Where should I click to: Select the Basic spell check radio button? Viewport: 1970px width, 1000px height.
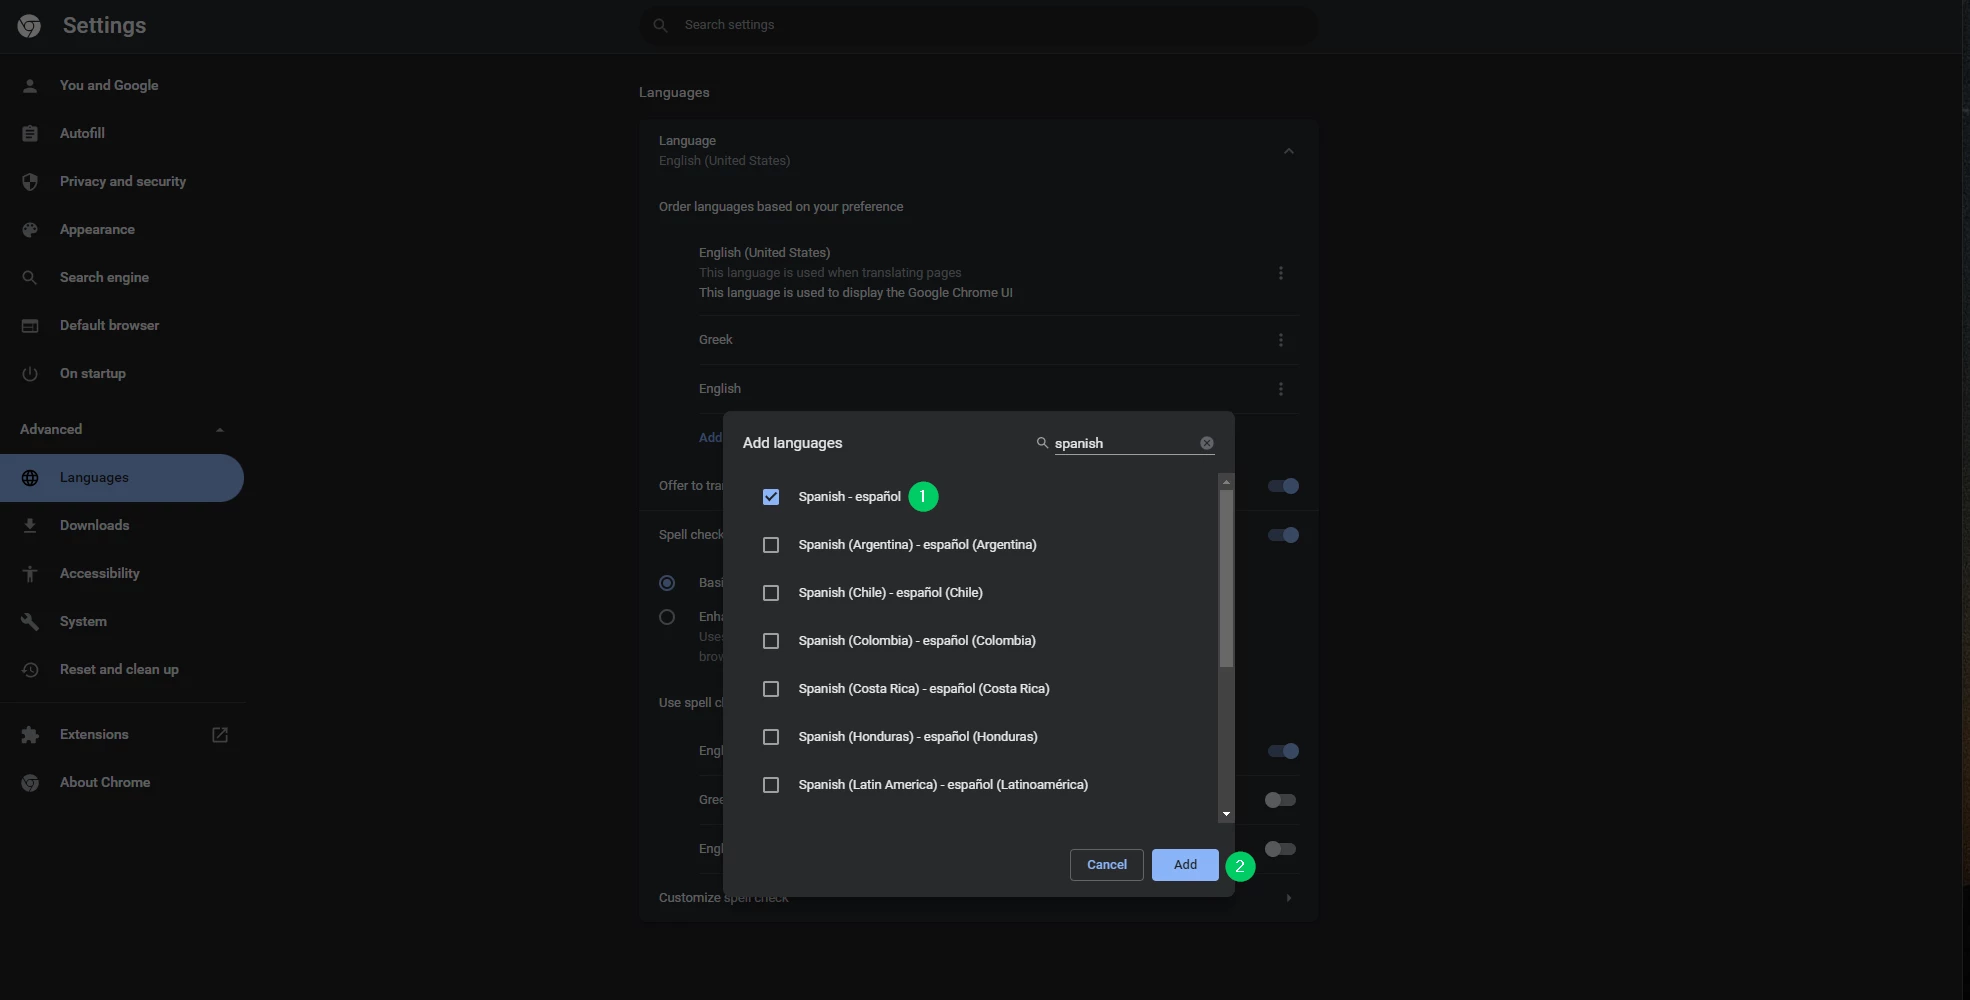coord(667,583)
